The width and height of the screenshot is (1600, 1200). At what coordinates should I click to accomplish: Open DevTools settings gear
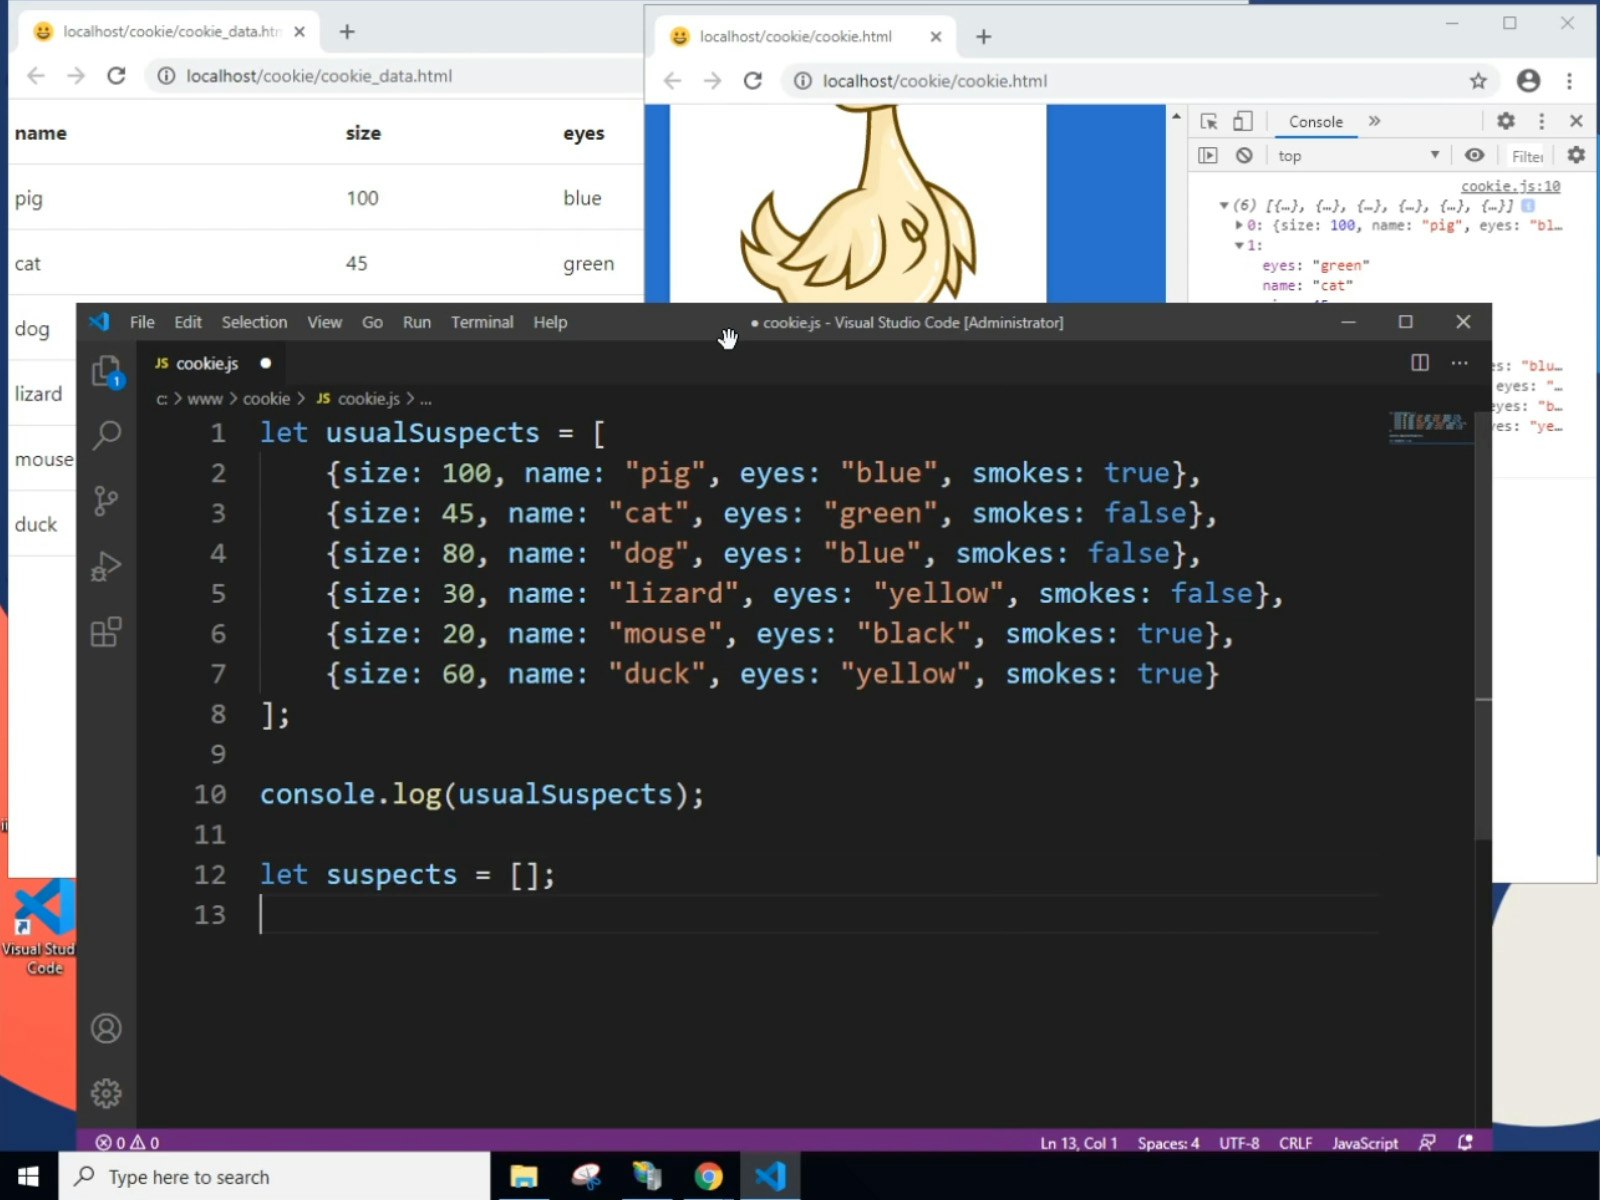[x=1506, y=121]
